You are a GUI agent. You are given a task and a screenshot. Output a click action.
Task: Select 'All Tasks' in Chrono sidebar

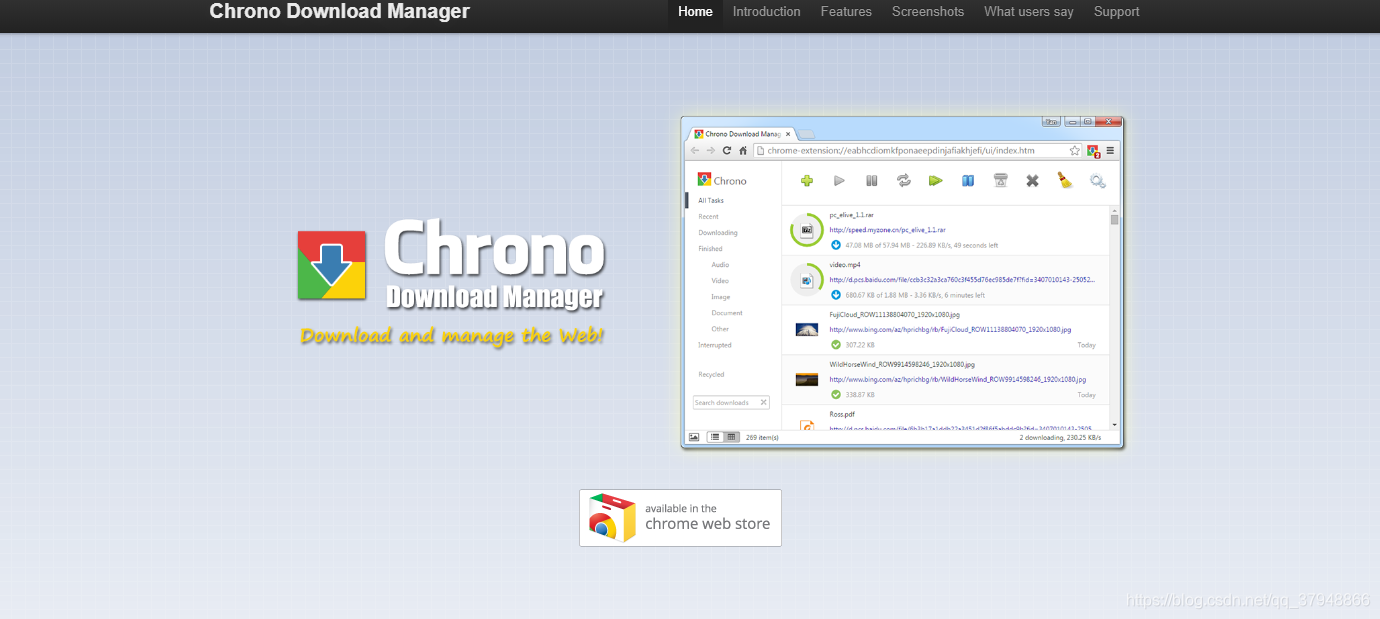click(711, 201)
